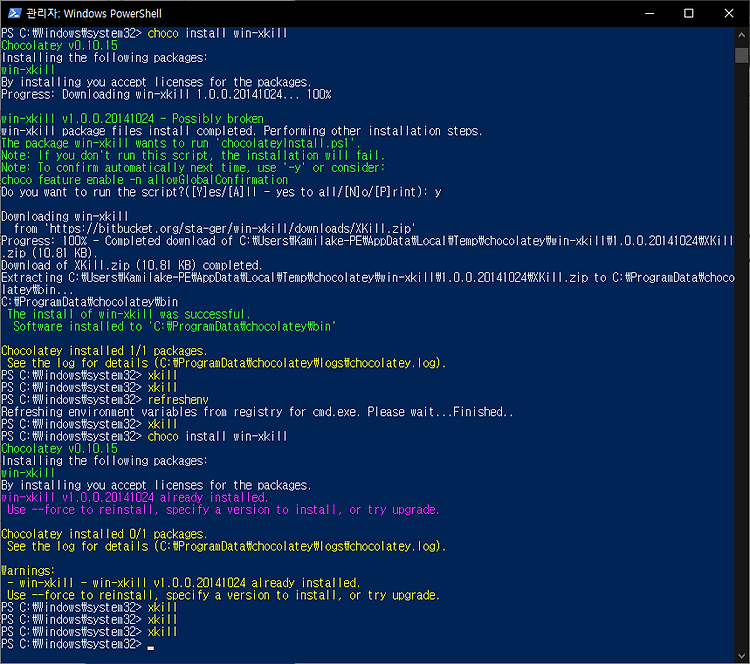Click the 'Downloading win-xkill' line
Viewport: 750px width, 664px height.
tap(65, 217)
